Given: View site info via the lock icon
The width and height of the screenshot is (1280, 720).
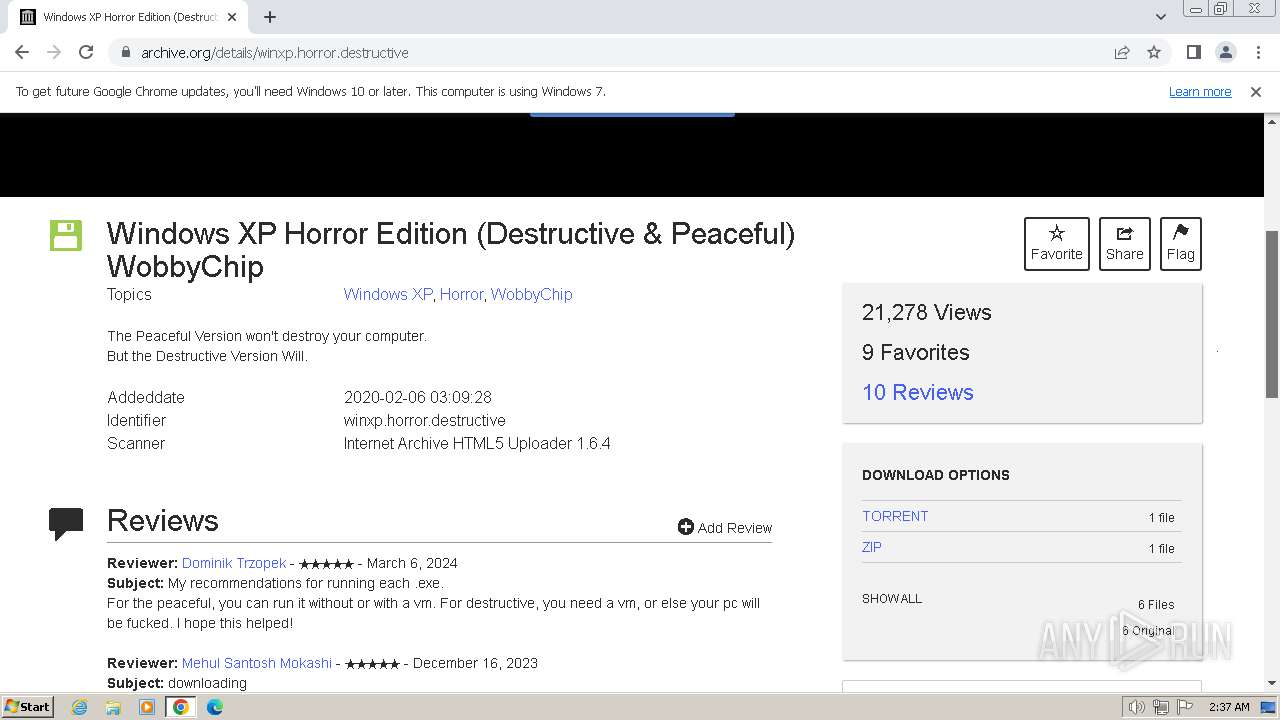Looking at the screenshot, I should click(125, 52).
